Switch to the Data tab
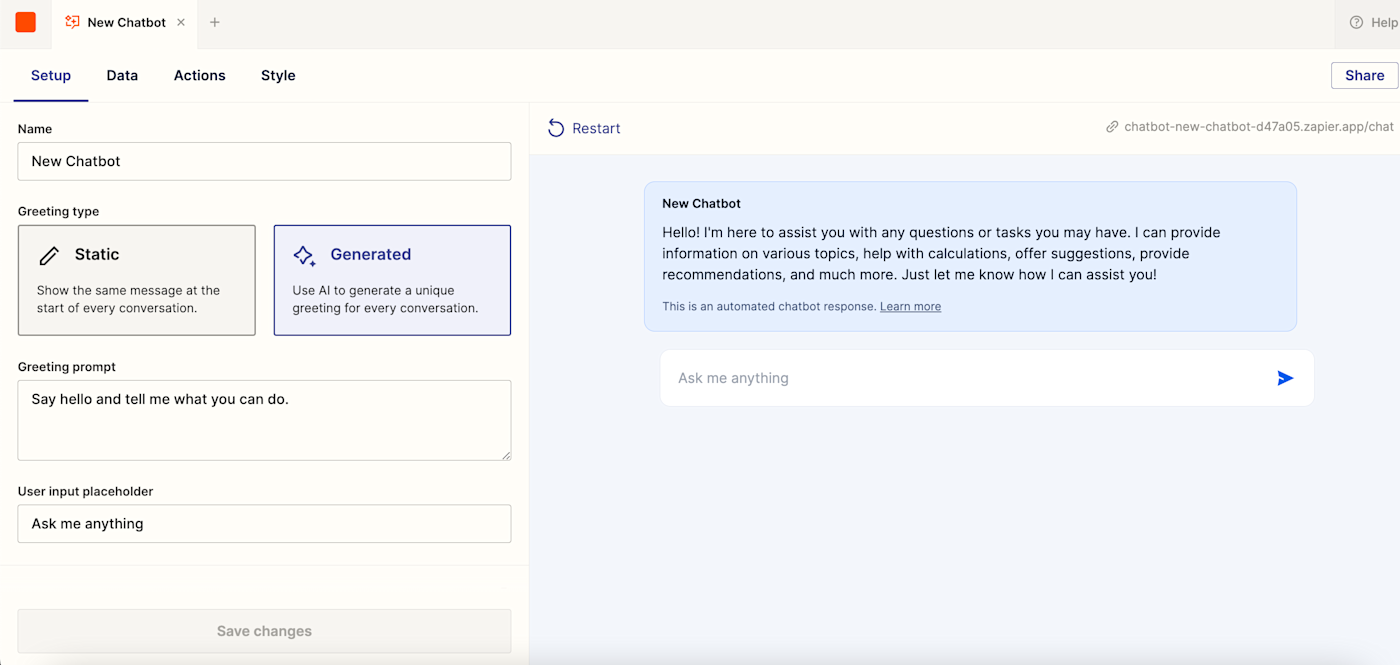The width and height of the screenshot is (1400, 665). point(122,75)
